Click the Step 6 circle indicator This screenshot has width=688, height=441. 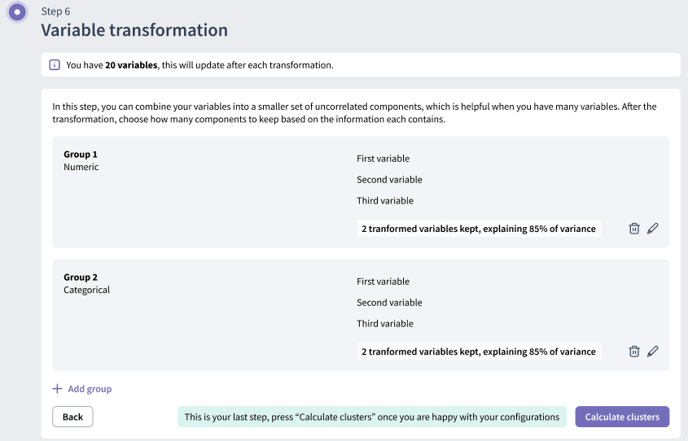[x=17, y=14]
